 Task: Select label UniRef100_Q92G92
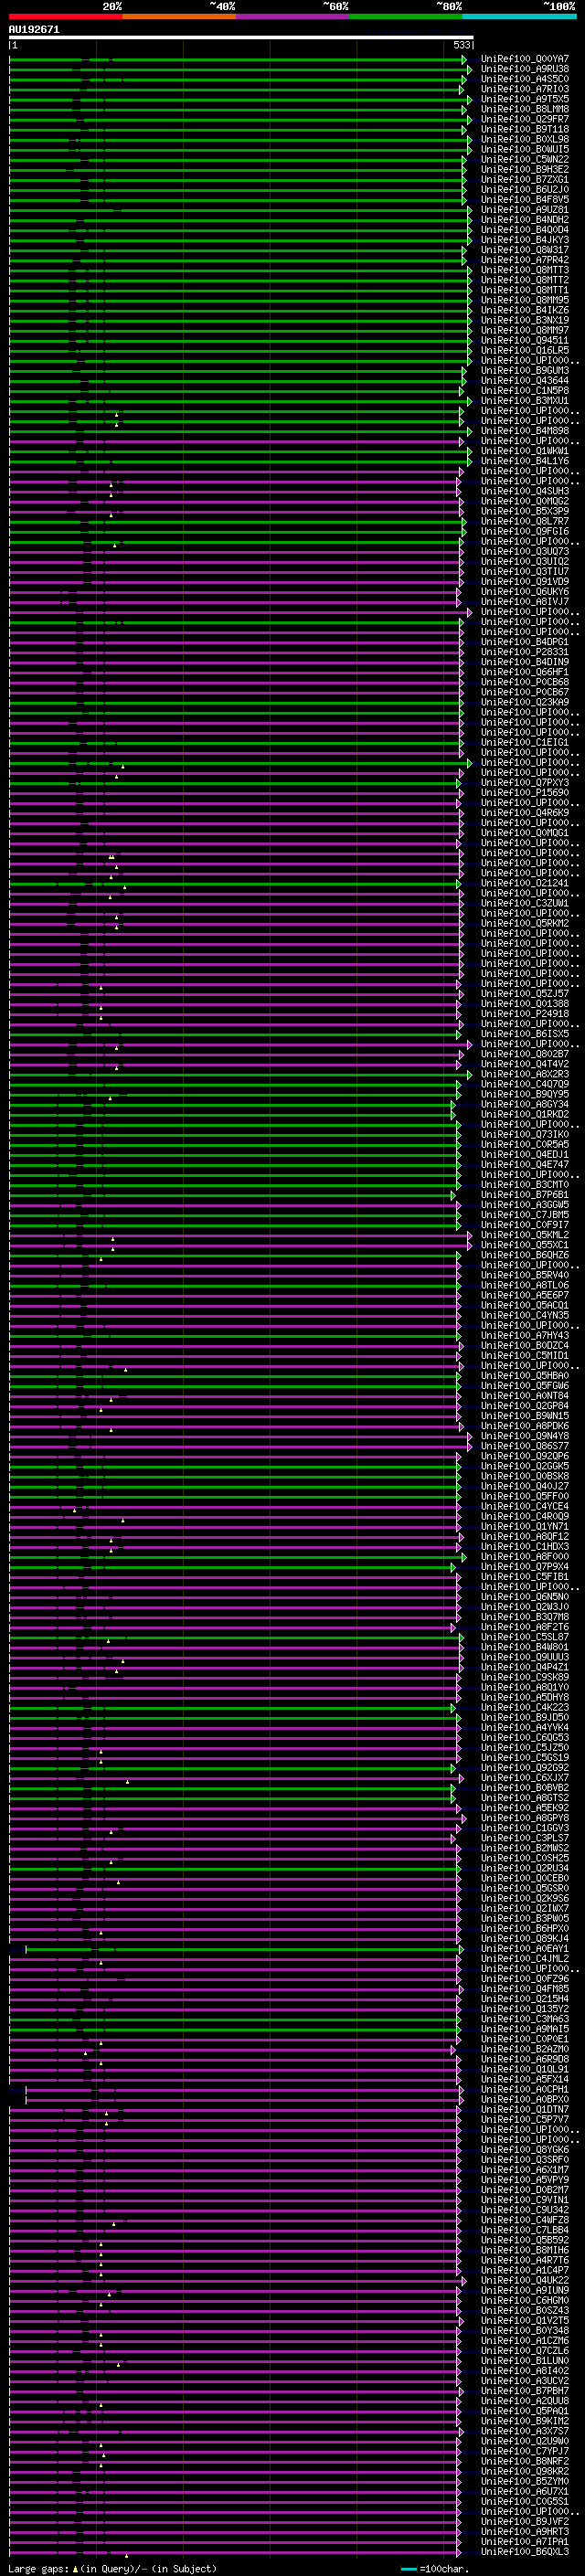pyautogui.click(x=525, y=1768)
